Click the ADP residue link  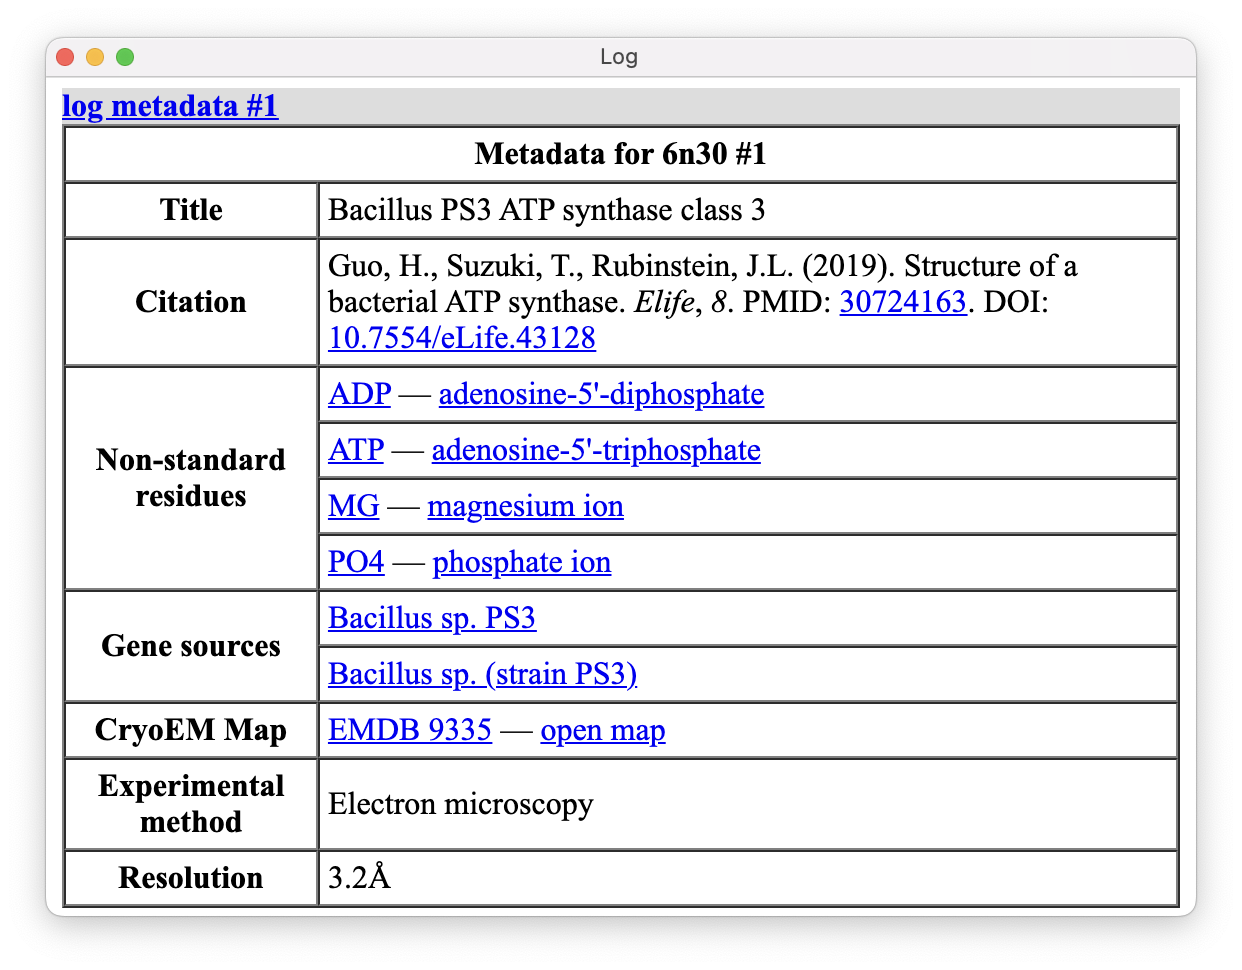[x=359, y=394]
